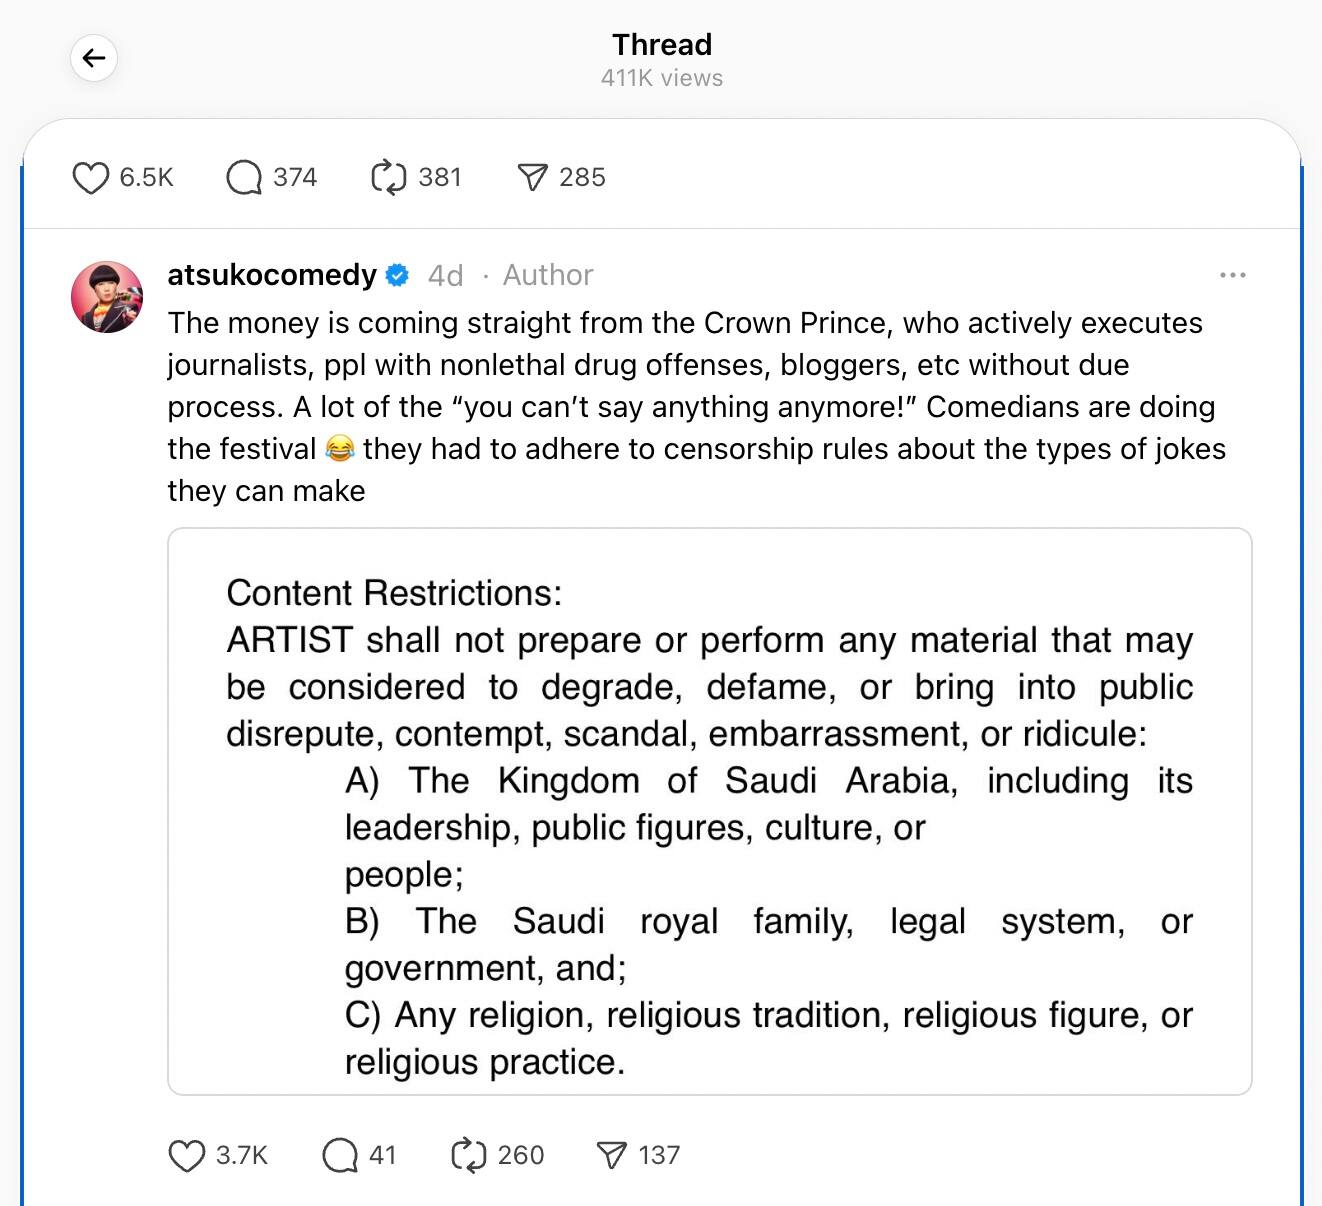Click the Author label beside the timestamp
This screenshot has height=1206, width=1322.
pyautogui.click(x=548, y=275)
